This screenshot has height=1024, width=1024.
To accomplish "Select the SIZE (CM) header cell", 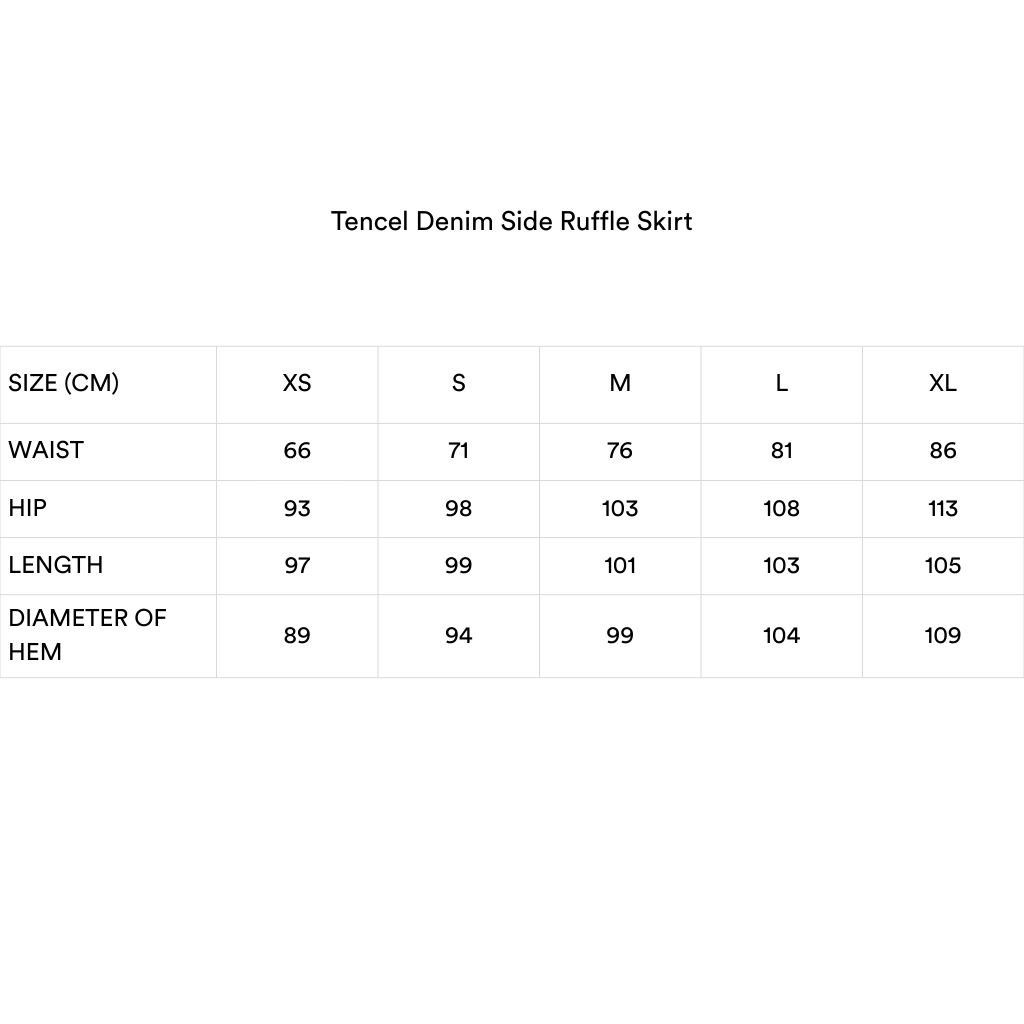I will point(64,383).
